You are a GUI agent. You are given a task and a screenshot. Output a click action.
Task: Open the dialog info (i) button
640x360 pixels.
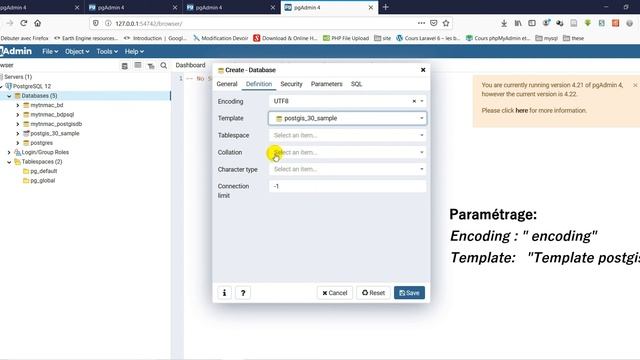pos(224,293)
